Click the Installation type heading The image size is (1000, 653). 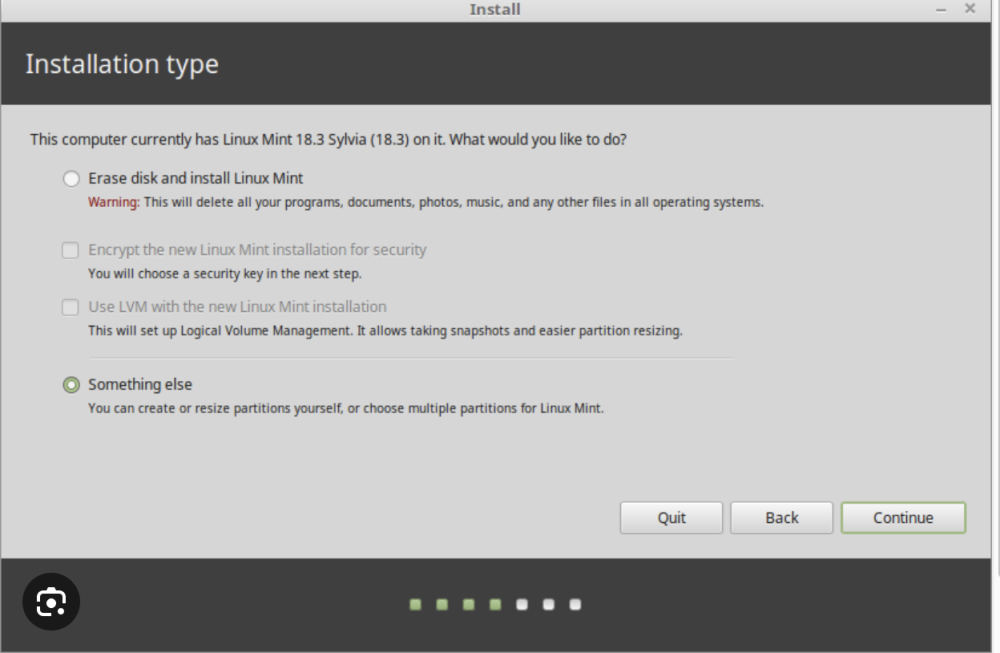pyautogui.click(x=122, y=64)
